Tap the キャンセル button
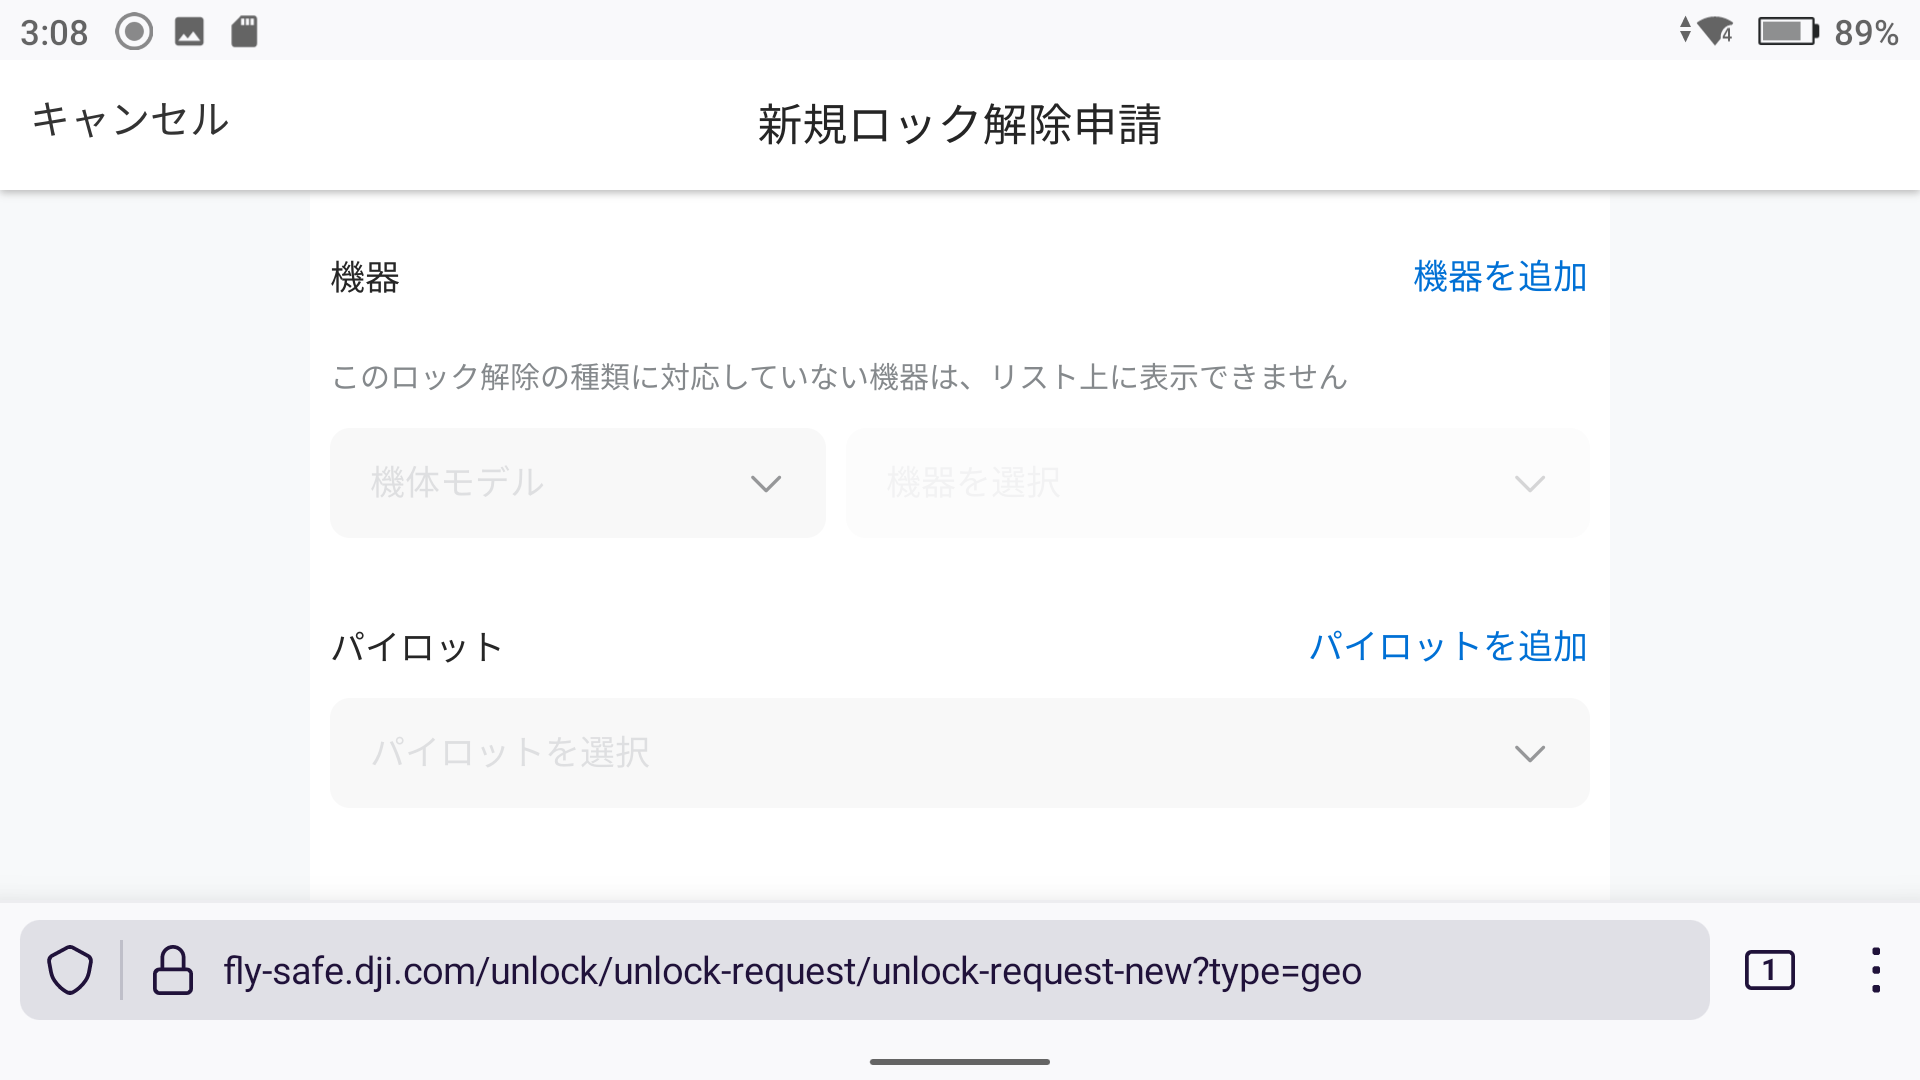Screen dimensions: 1920x1080 [130, 120]
